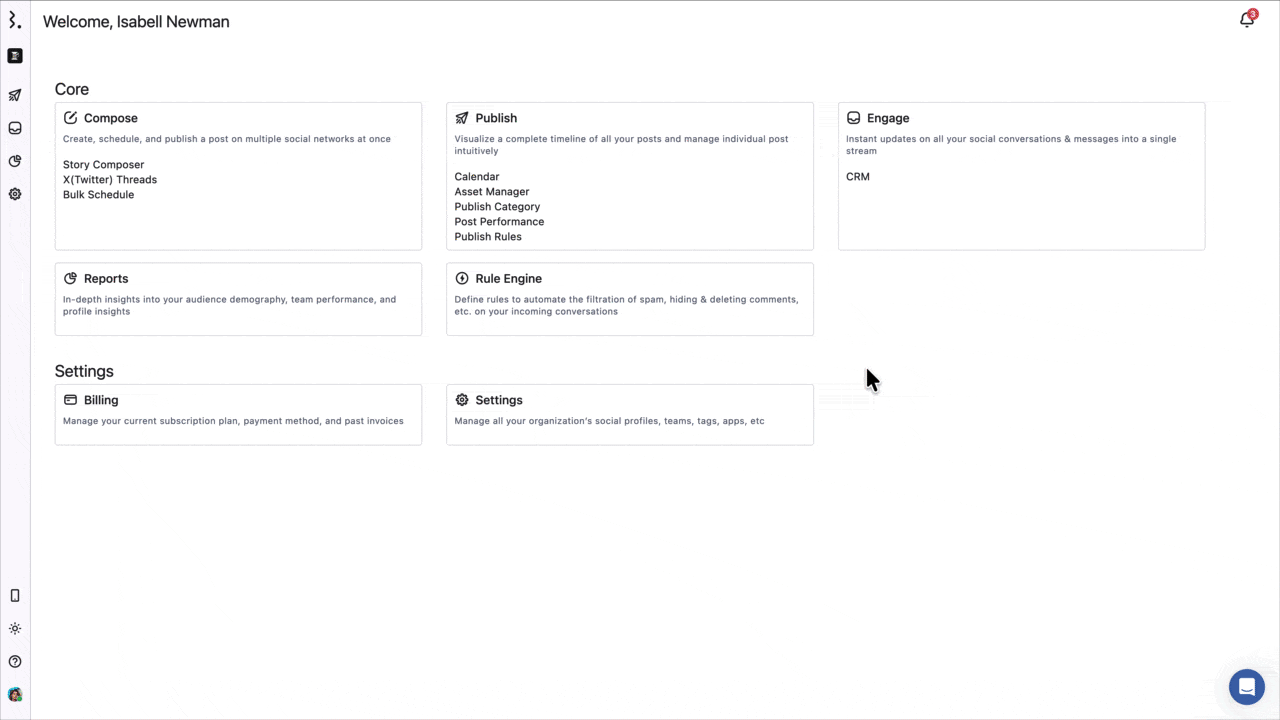The image size is (1280, 720).
Task: Open CRM under Engage
Action: (858, 177)
